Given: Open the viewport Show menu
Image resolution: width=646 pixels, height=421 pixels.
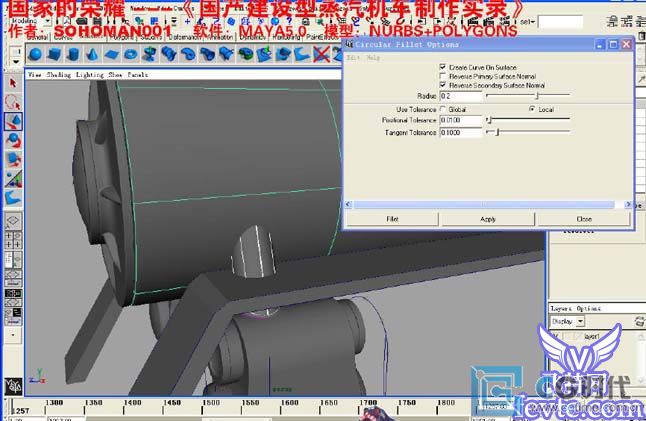Looking at the screenshot, I should point(115,75).
